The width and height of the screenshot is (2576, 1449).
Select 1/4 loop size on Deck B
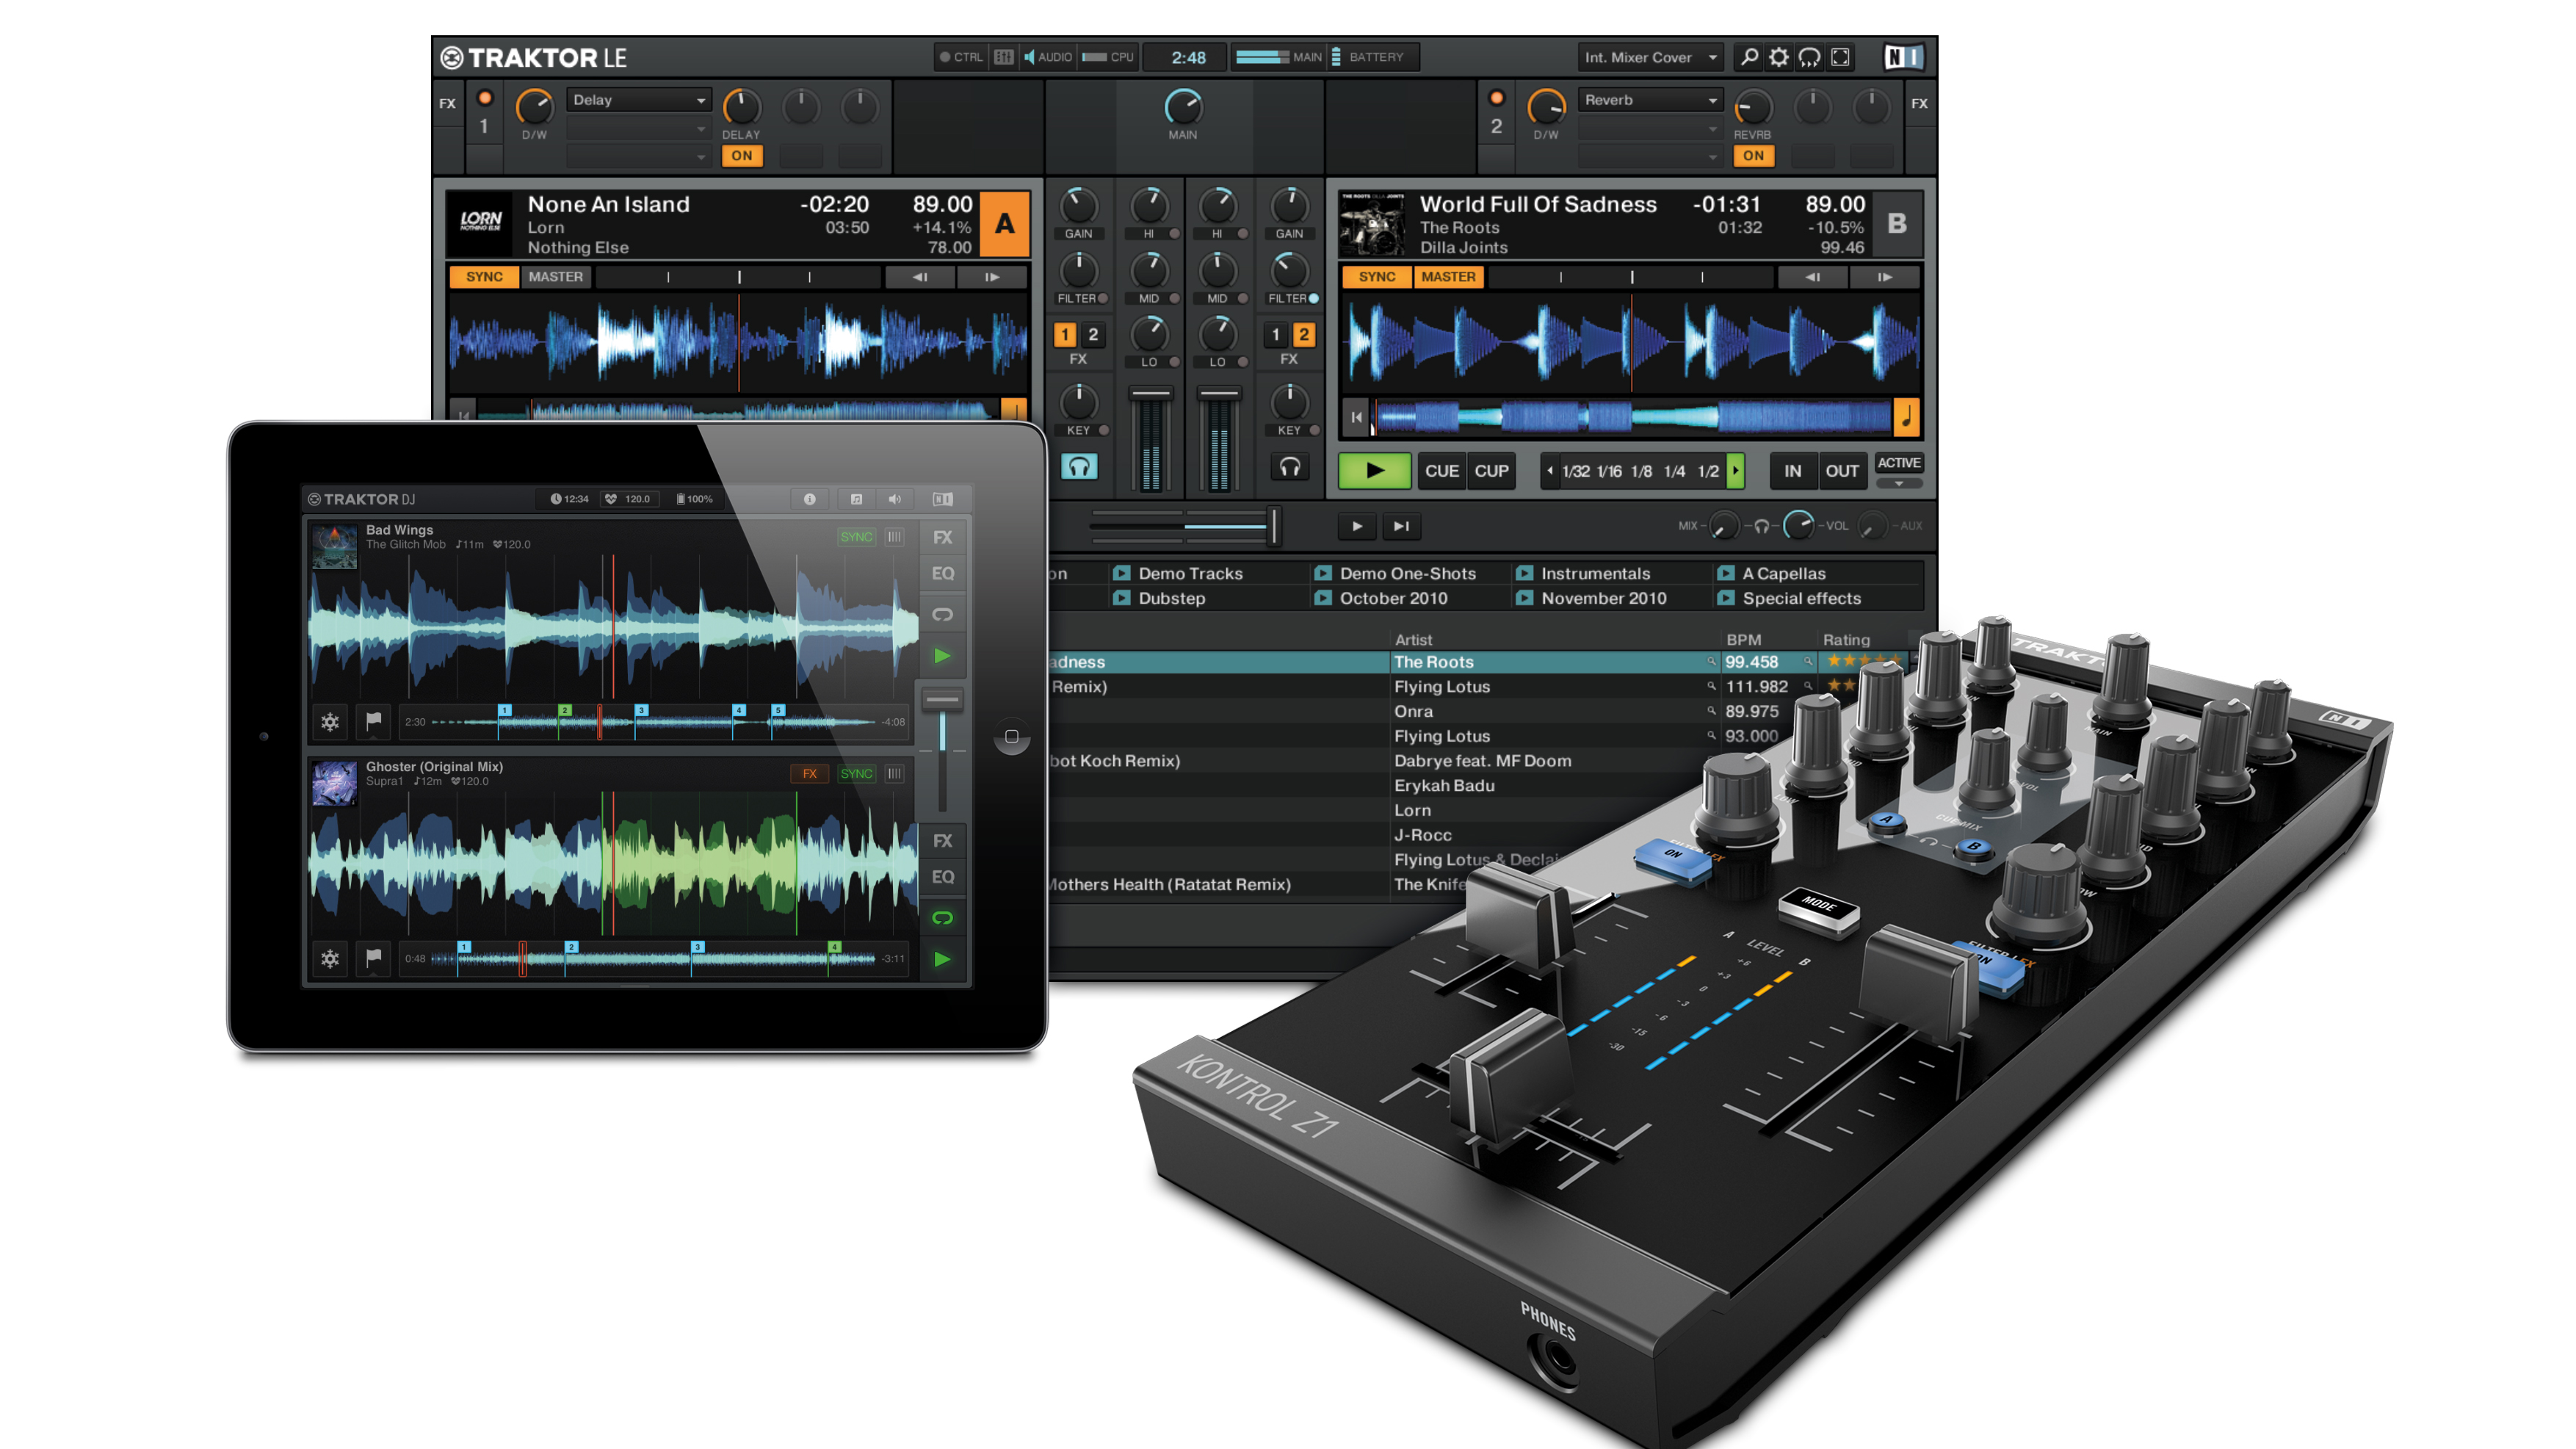pyautogui.click(x=1675, y=471)
